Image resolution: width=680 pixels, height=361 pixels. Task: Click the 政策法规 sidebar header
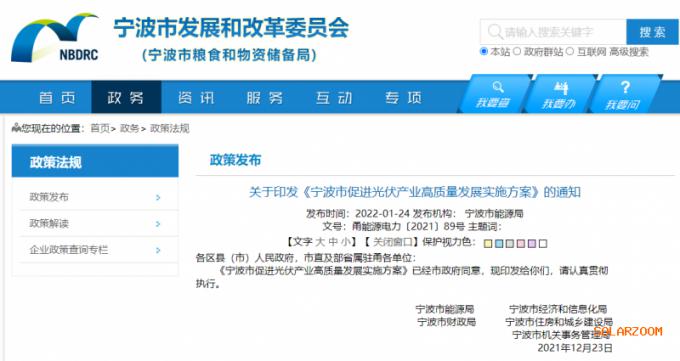pyautogui.click(x=95, y=161)
